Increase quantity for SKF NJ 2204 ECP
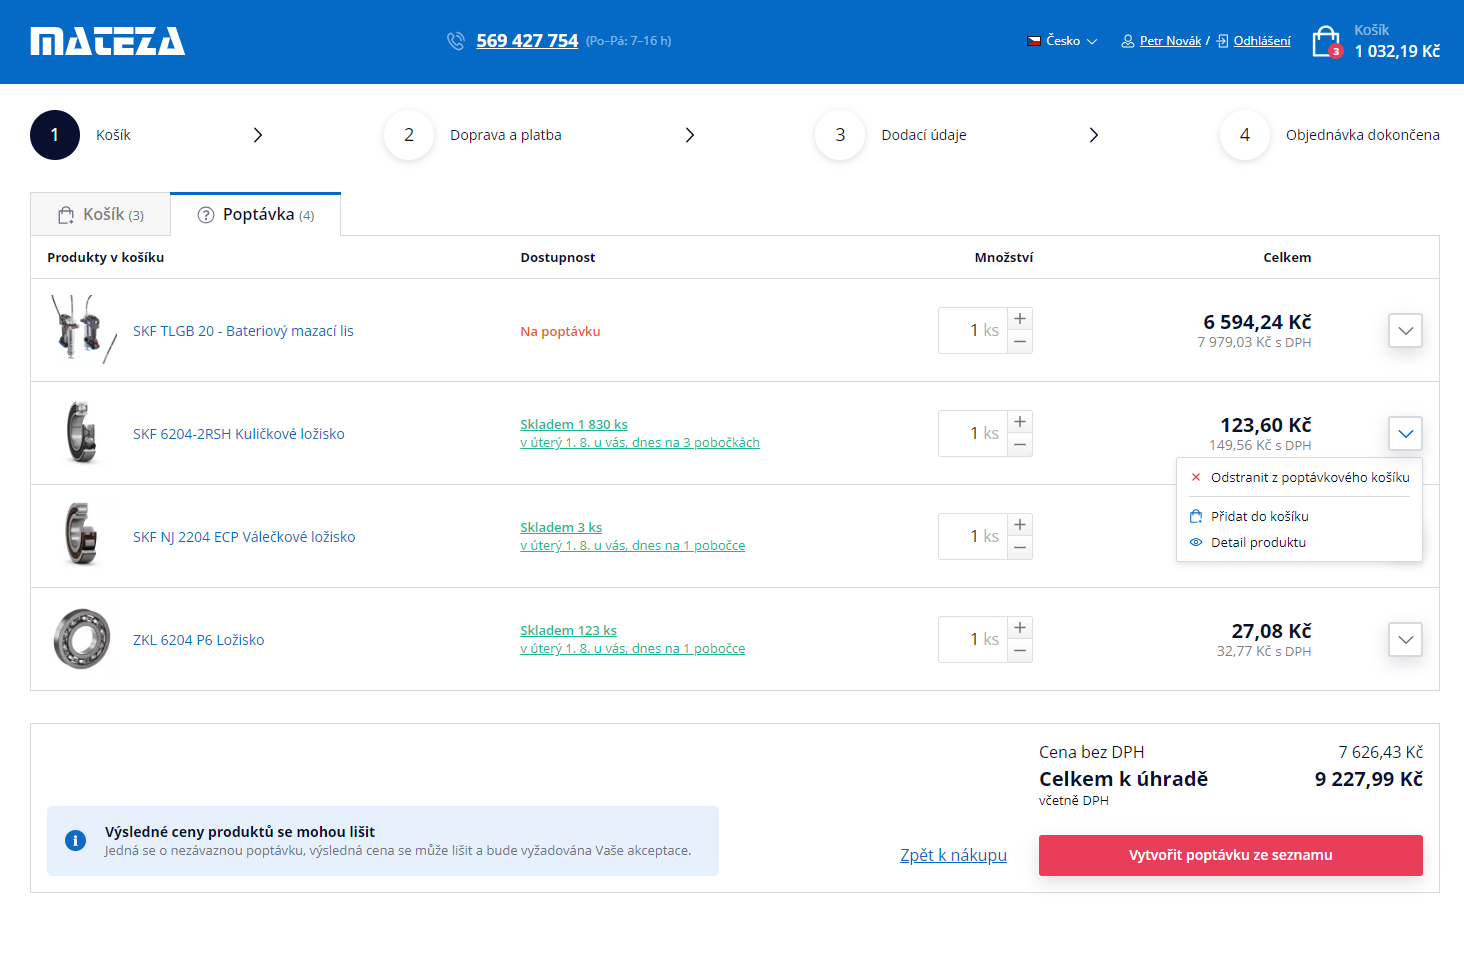This screenshot has height=961, width=1464. pyautogui.click(x=1020, y=525)
